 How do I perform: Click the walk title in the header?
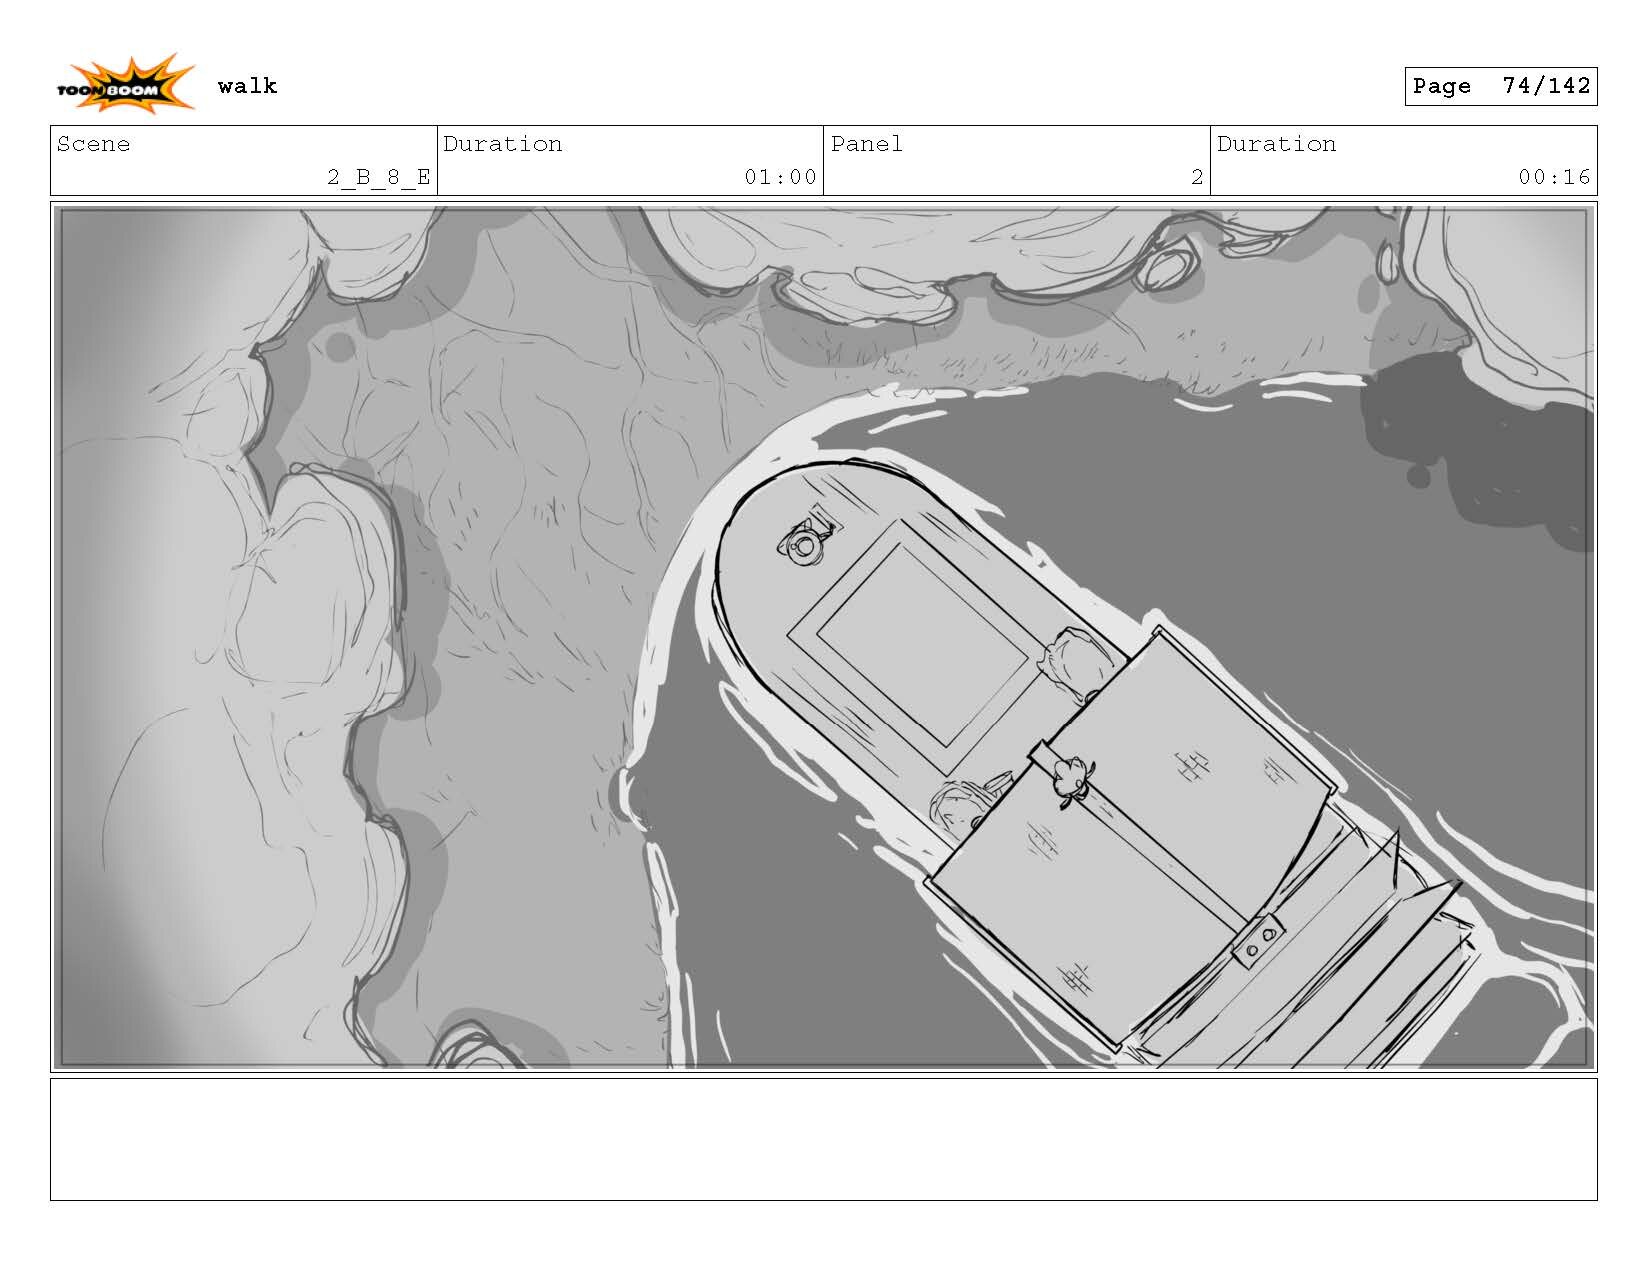[x=248, y=86]
